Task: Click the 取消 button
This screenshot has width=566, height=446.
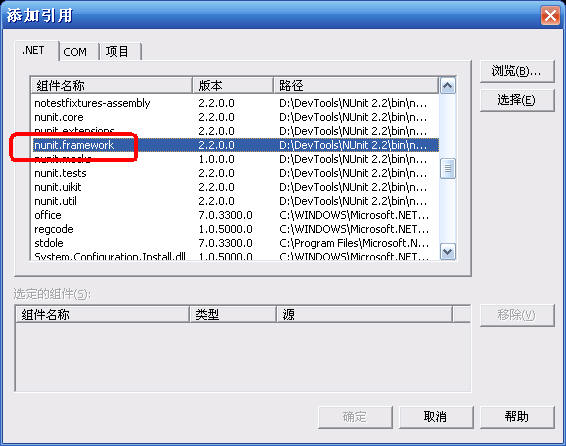Action: tap(436, 417)
